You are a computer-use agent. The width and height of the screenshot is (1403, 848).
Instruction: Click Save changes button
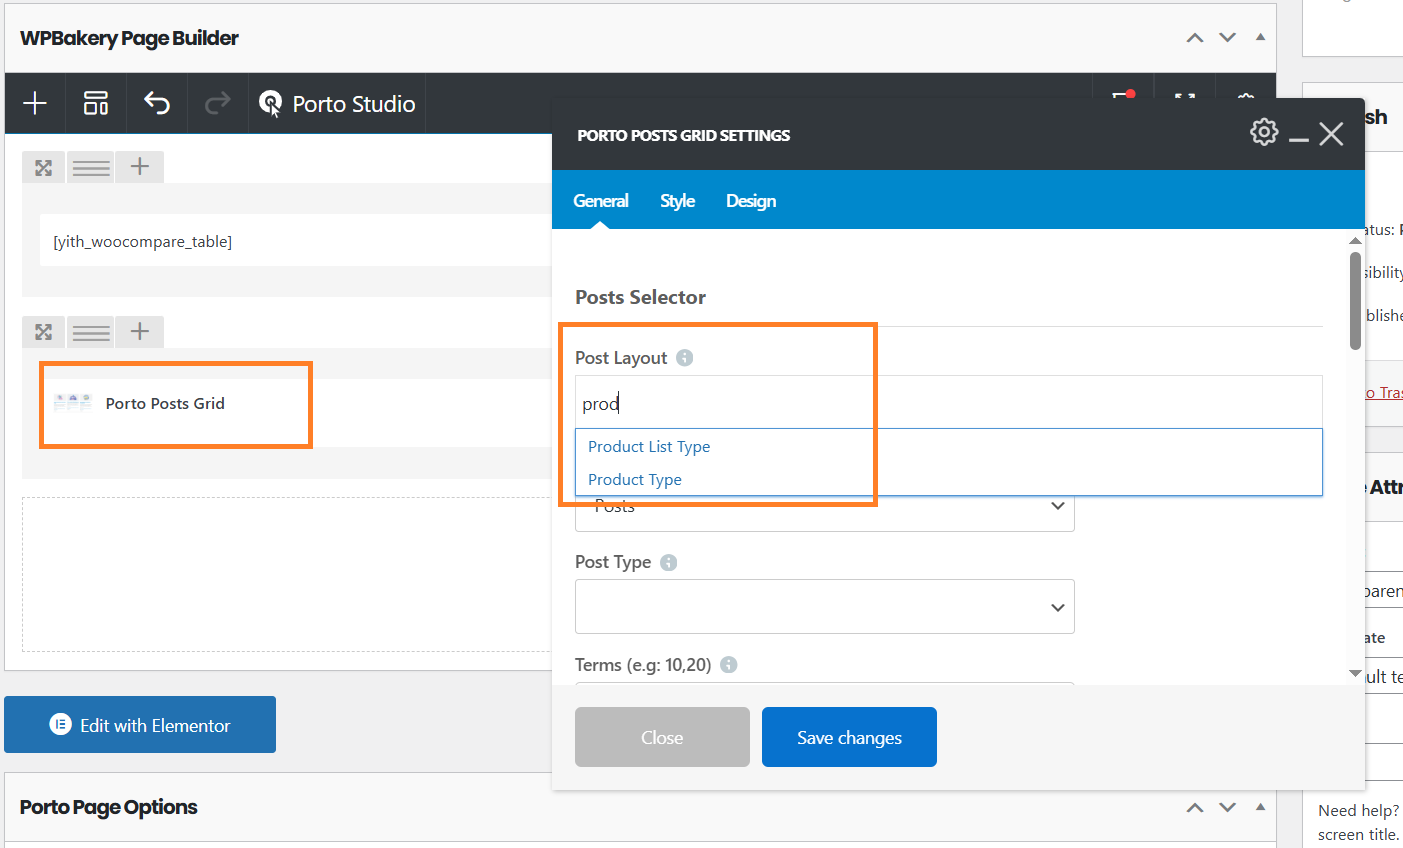(849, 737)
